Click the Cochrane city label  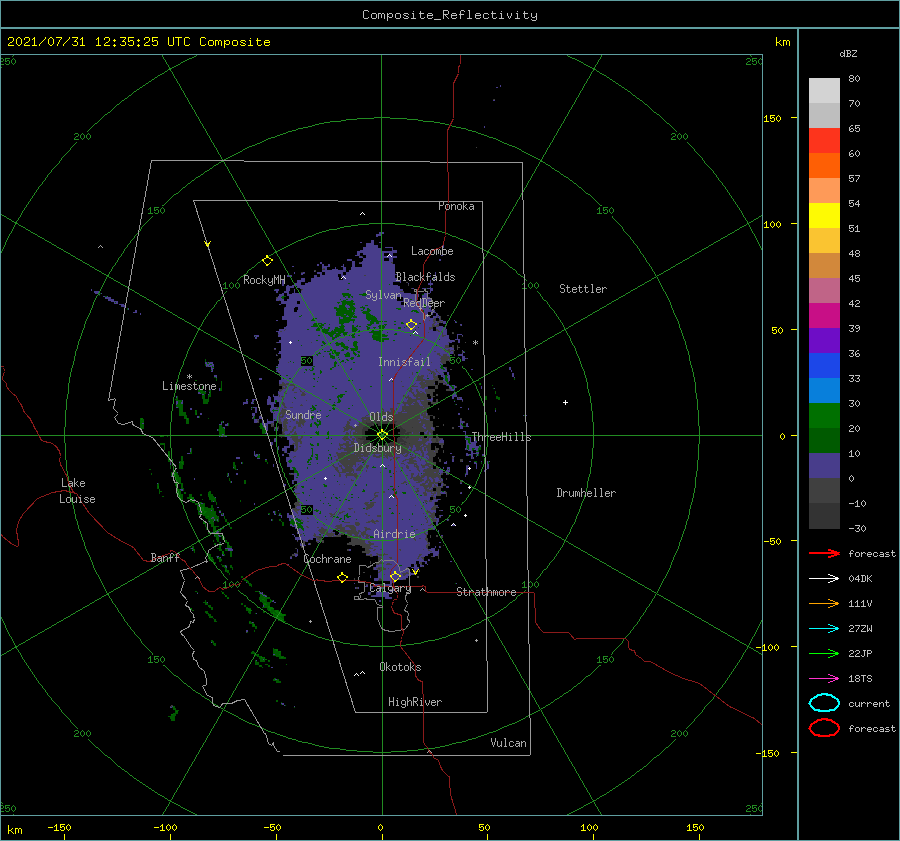pyautogui.click(x=327, y=559)
